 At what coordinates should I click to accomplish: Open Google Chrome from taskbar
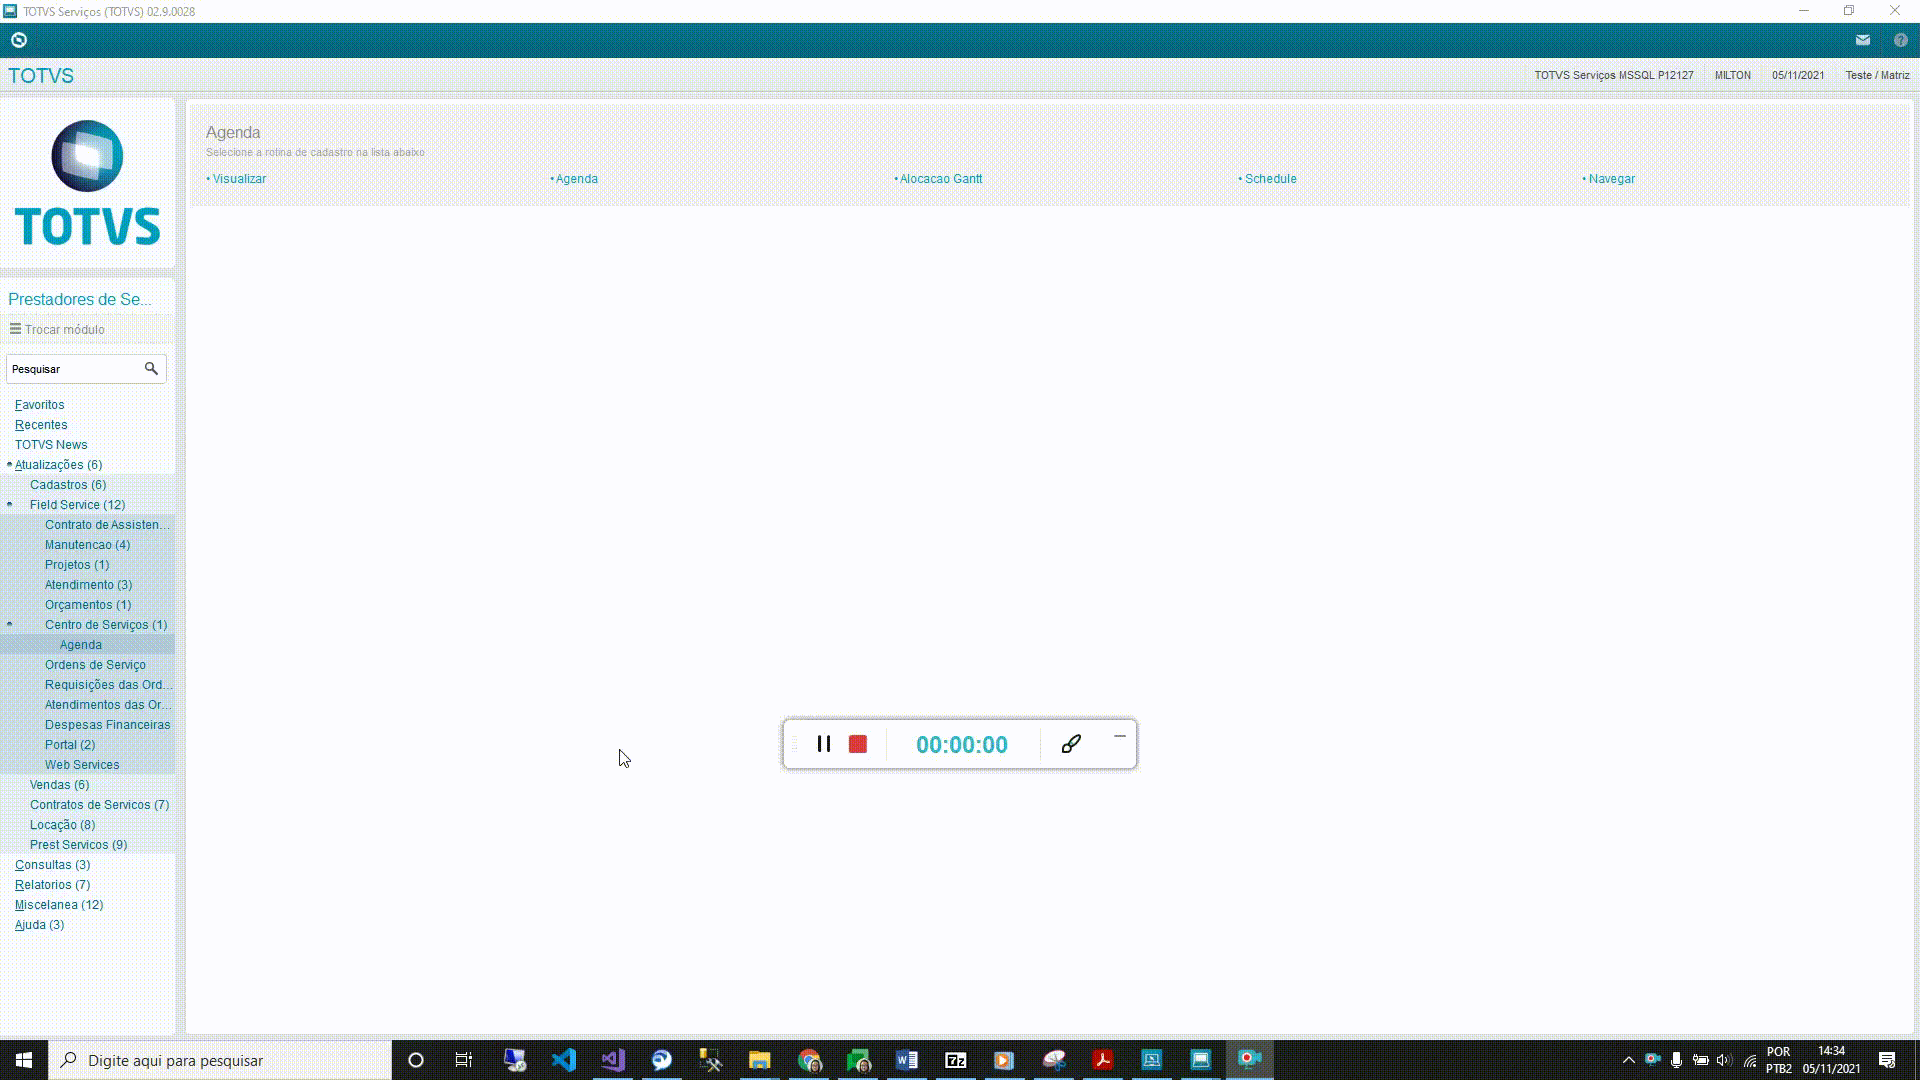coord(809,1060)
